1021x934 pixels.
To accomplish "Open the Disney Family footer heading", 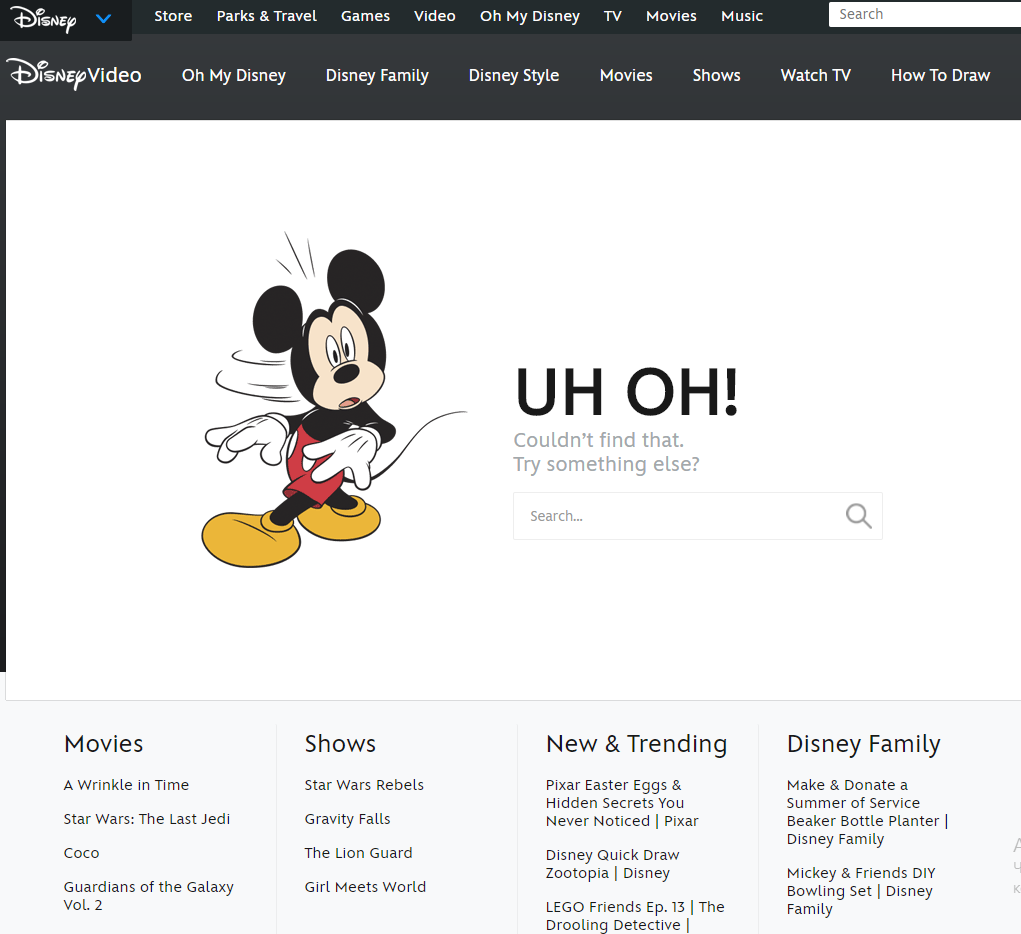I will [x=863, y=744].
